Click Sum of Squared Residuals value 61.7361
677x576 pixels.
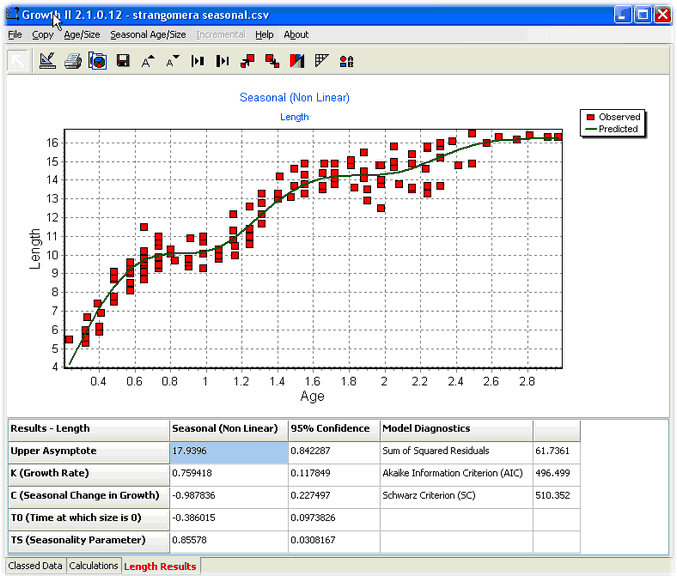point(557,451)
